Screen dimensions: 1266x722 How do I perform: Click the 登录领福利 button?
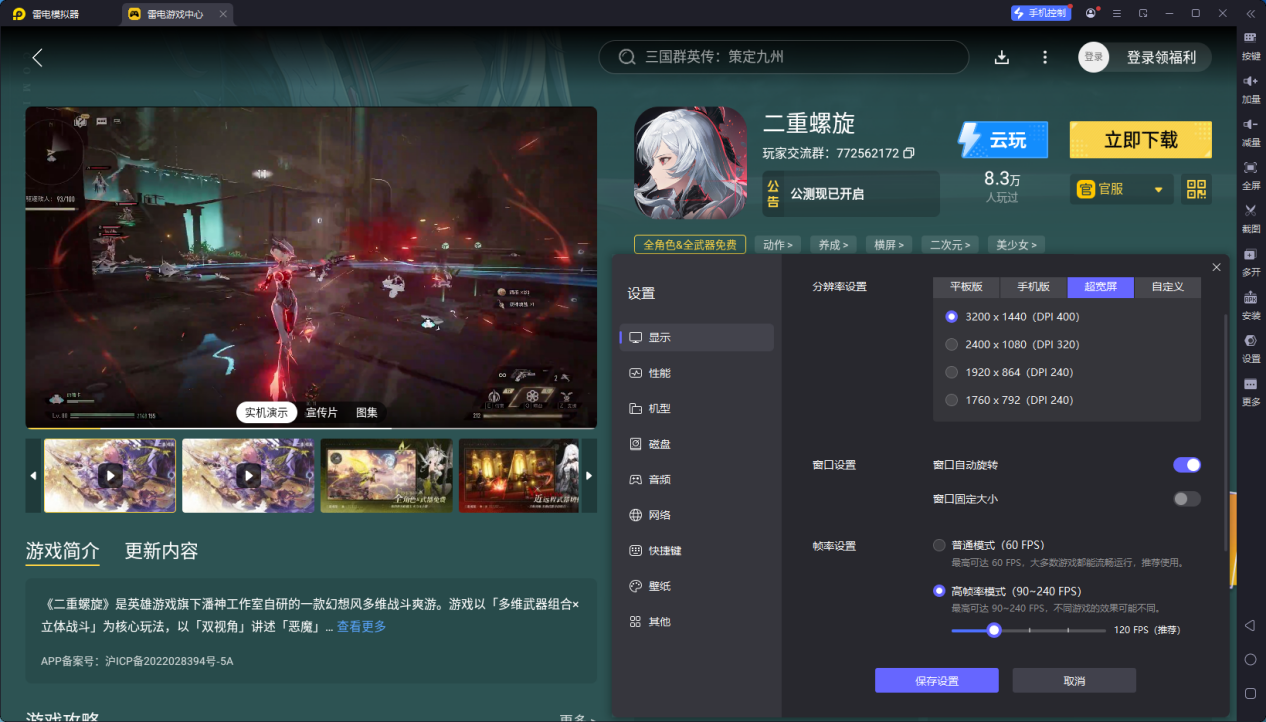pos(1161,57)
